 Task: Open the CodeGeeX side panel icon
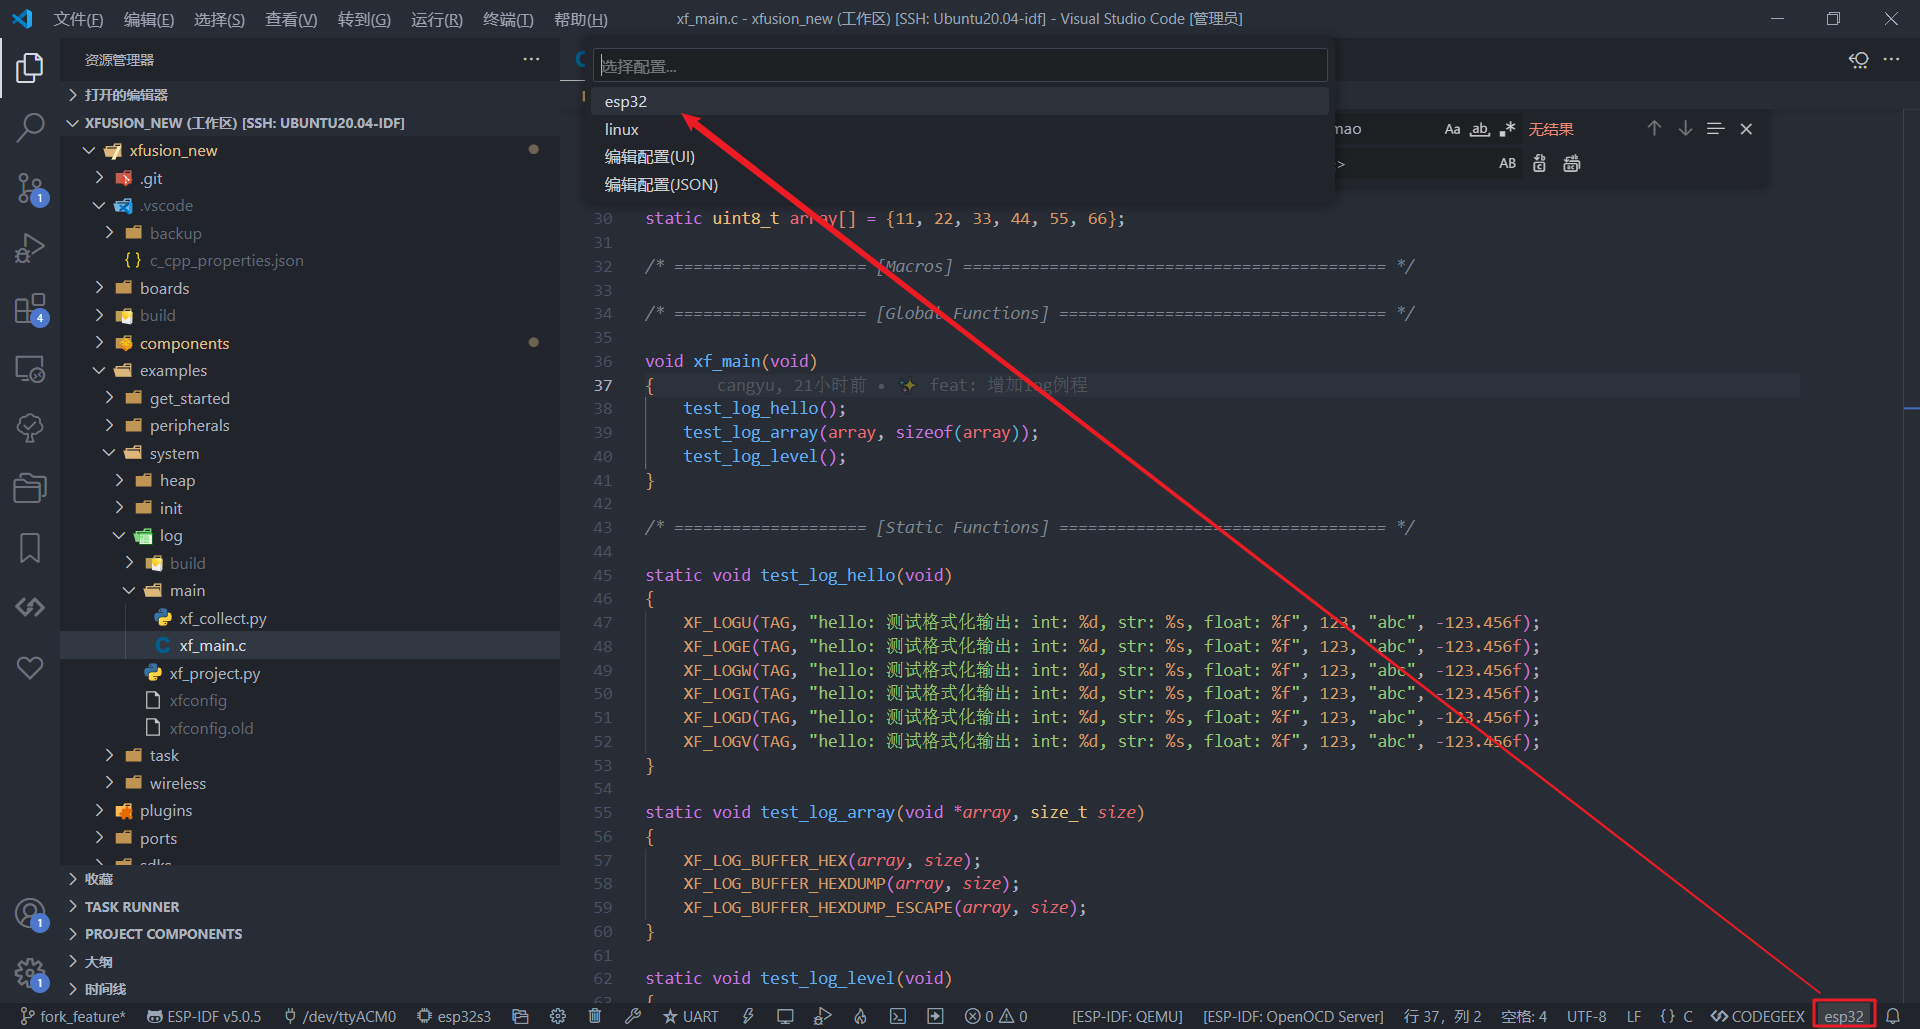(x=30, y=607)
